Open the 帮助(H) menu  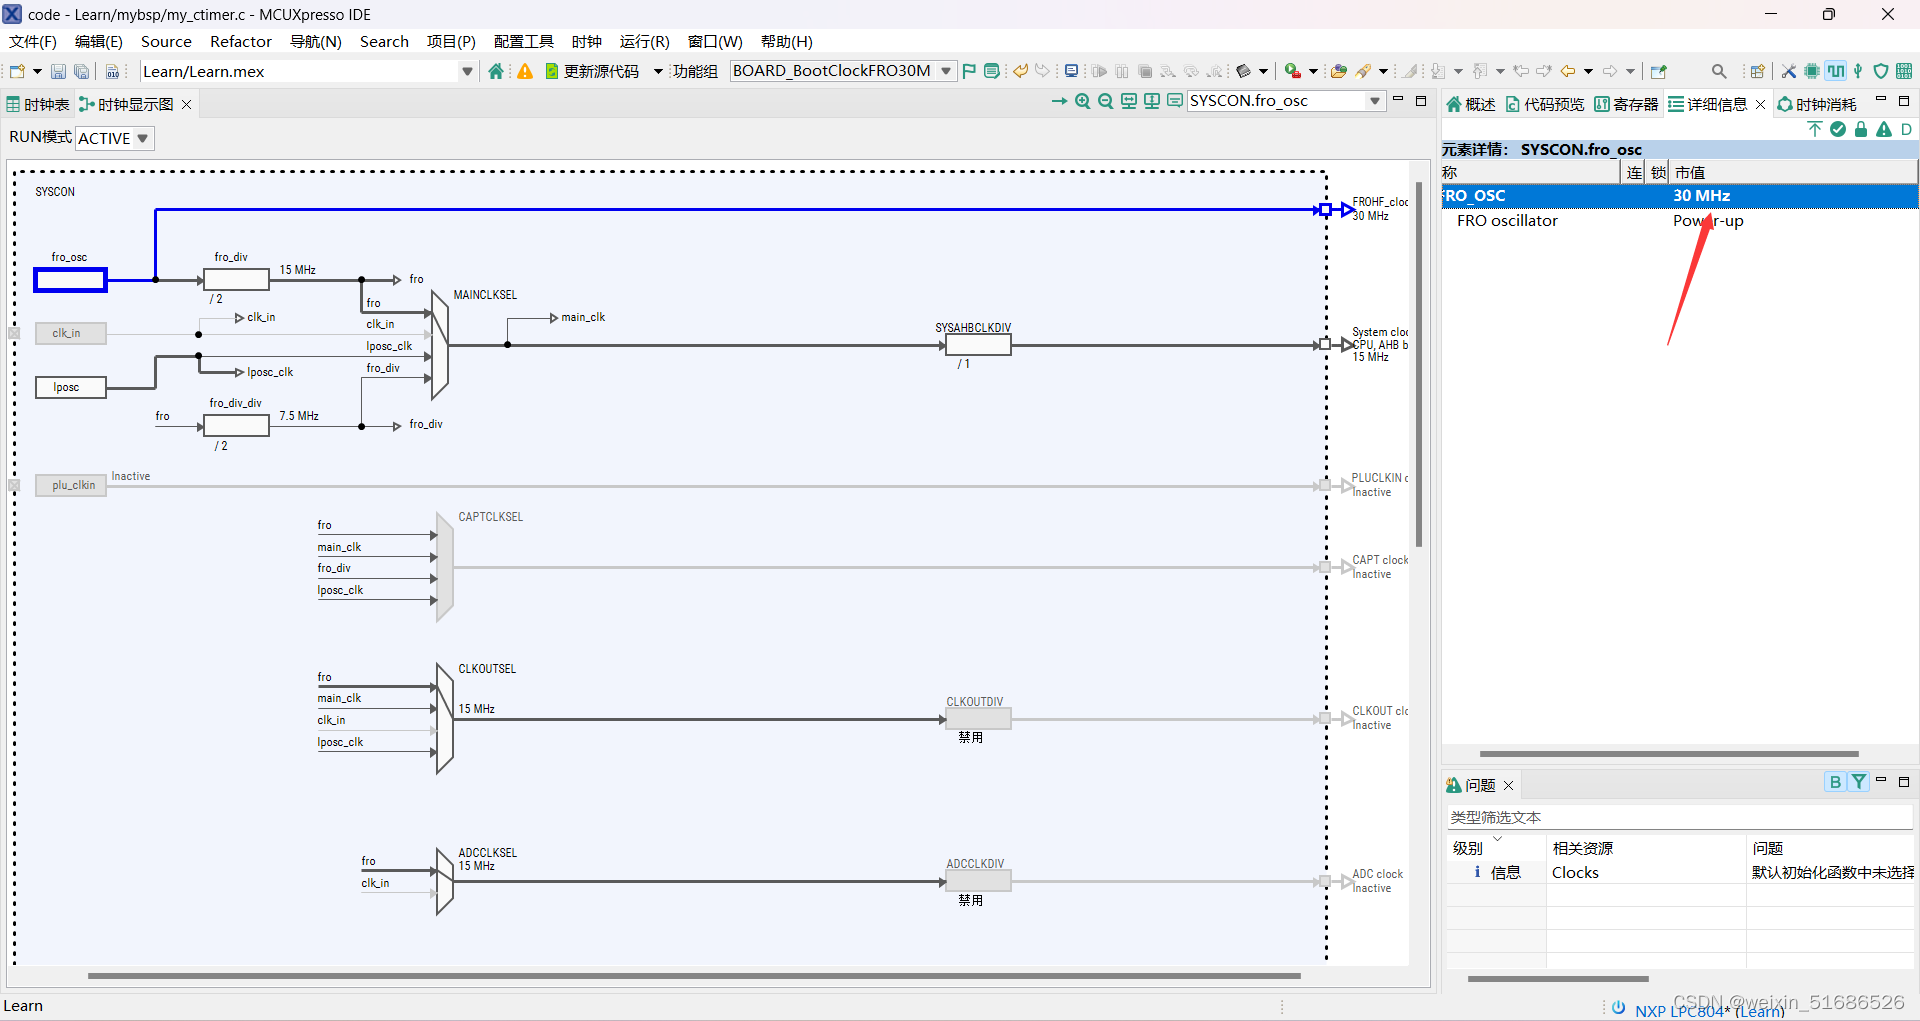pyautogui.click(x=786, y=41)
